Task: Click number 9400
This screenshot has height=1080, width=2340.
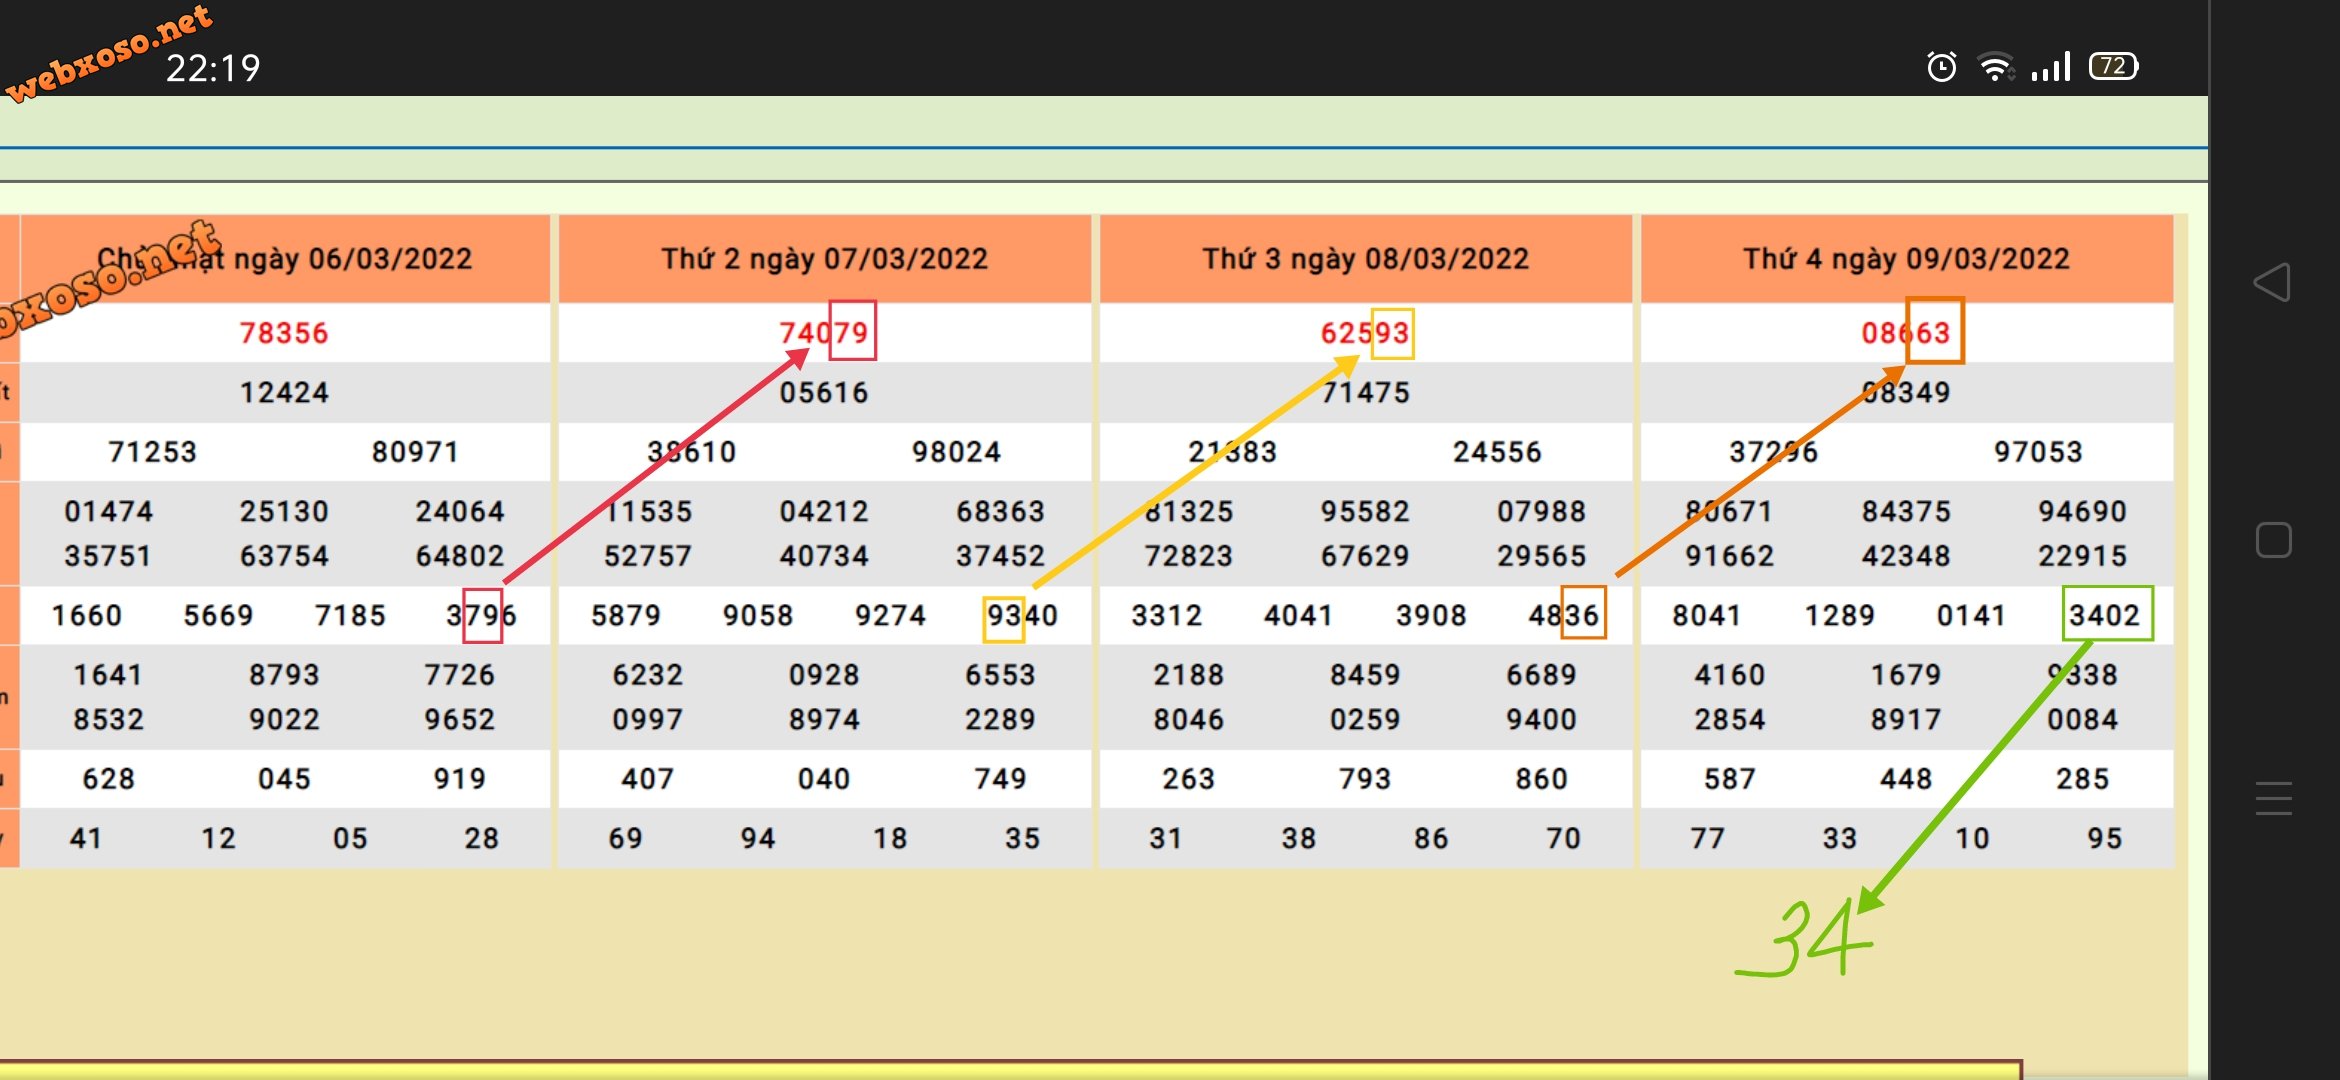Action: point(1541,720)
